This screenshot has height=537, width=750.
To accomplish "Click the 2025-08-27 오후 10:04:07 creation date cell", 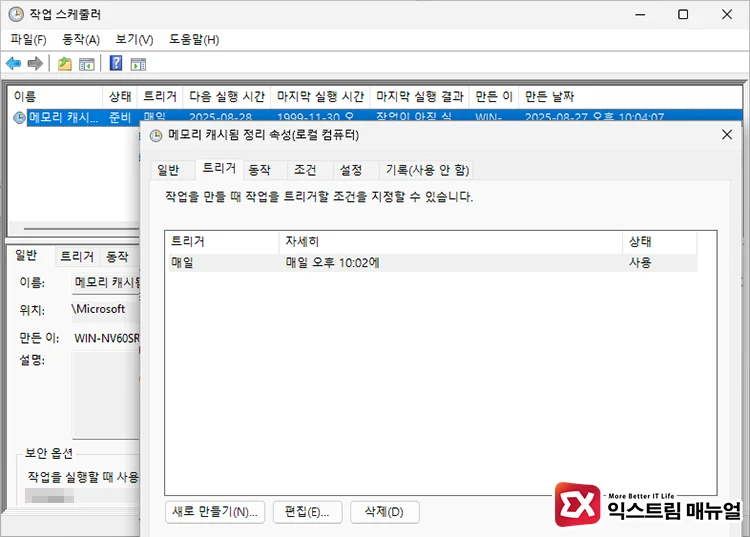I will (x=594, y=117).
